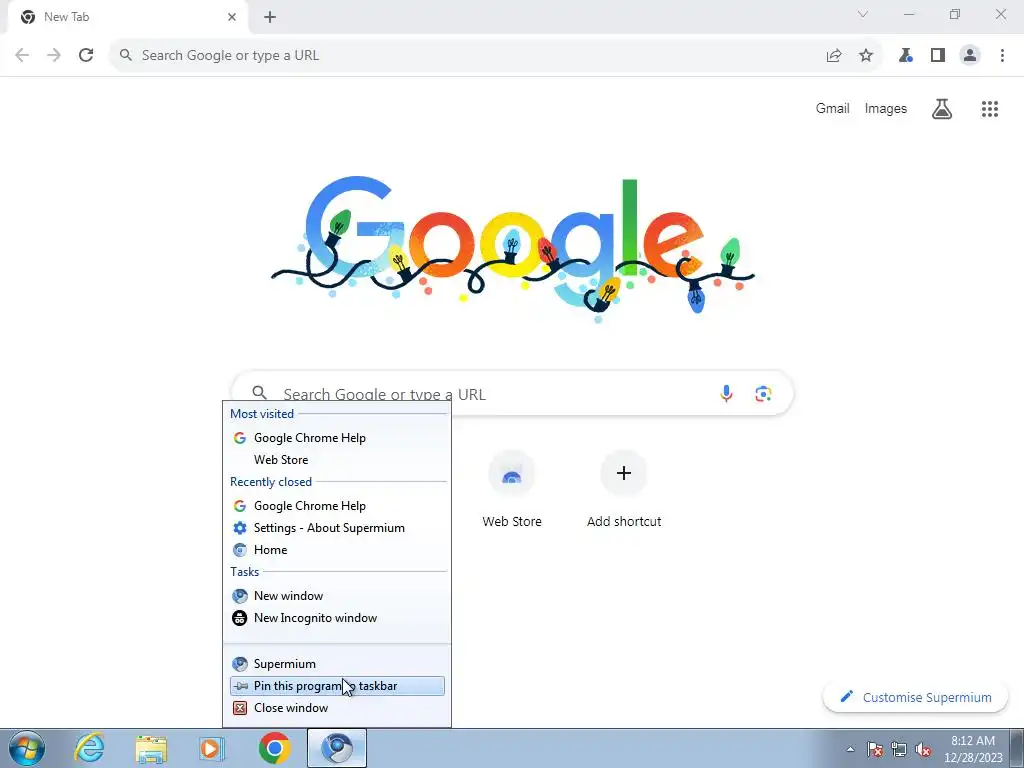Reopen Google Chrome Help under Recently closed
The image size is (1024, 768).
pyautogui.click(x=337, y=506)
